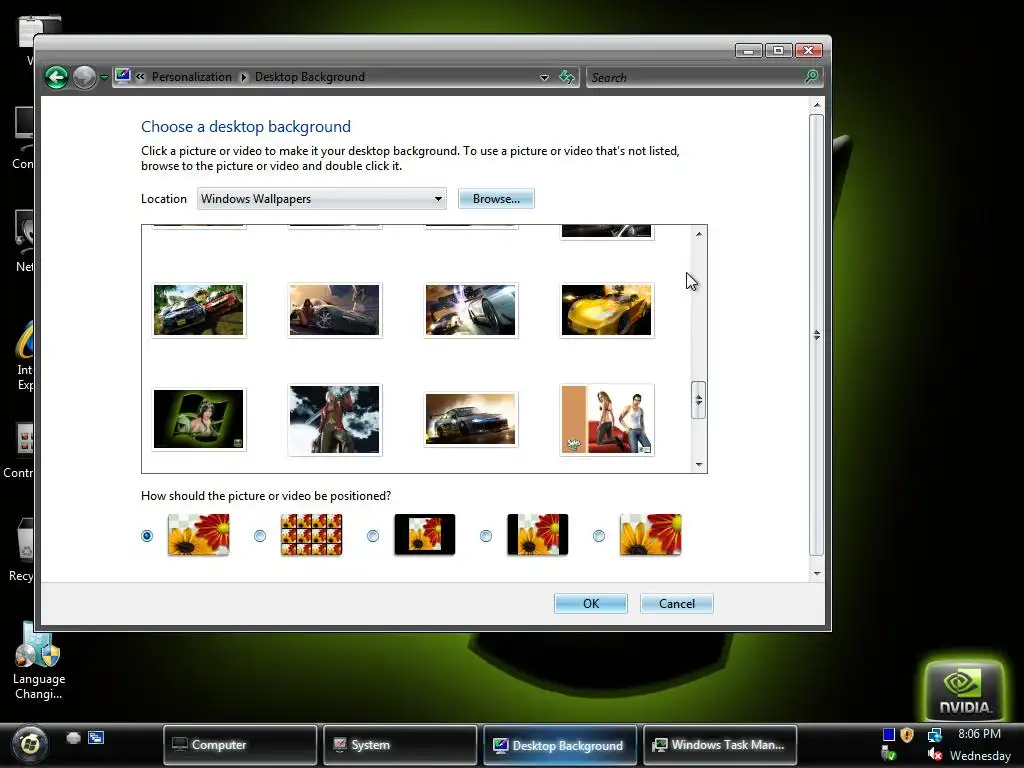Expand the breadcrumb arrow after Personalization

click(x=244, y=77)
